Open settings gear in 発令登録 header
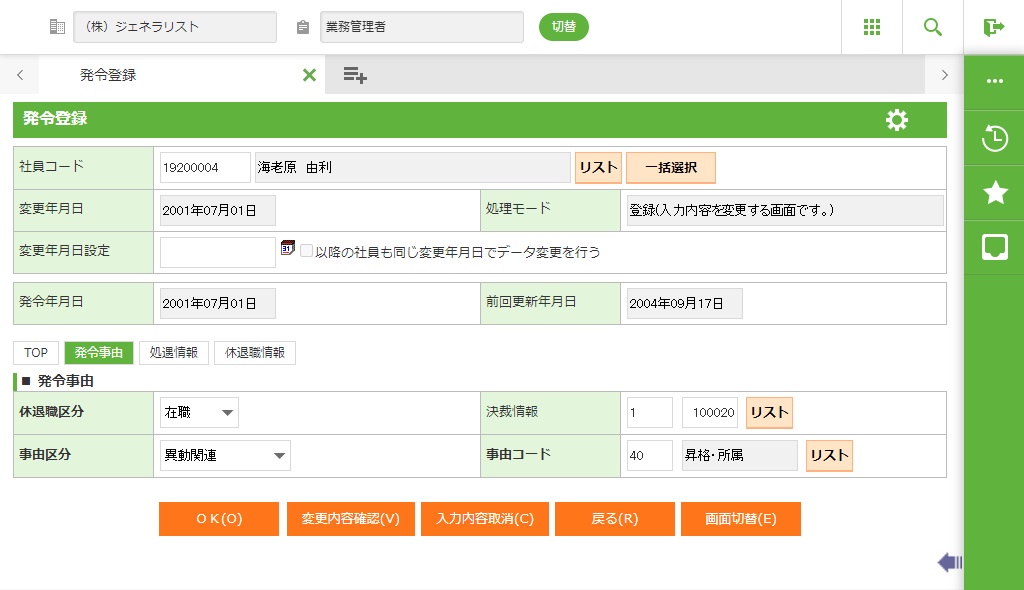The width and height of the screenshot is (1024, 590). coord(897,120)
